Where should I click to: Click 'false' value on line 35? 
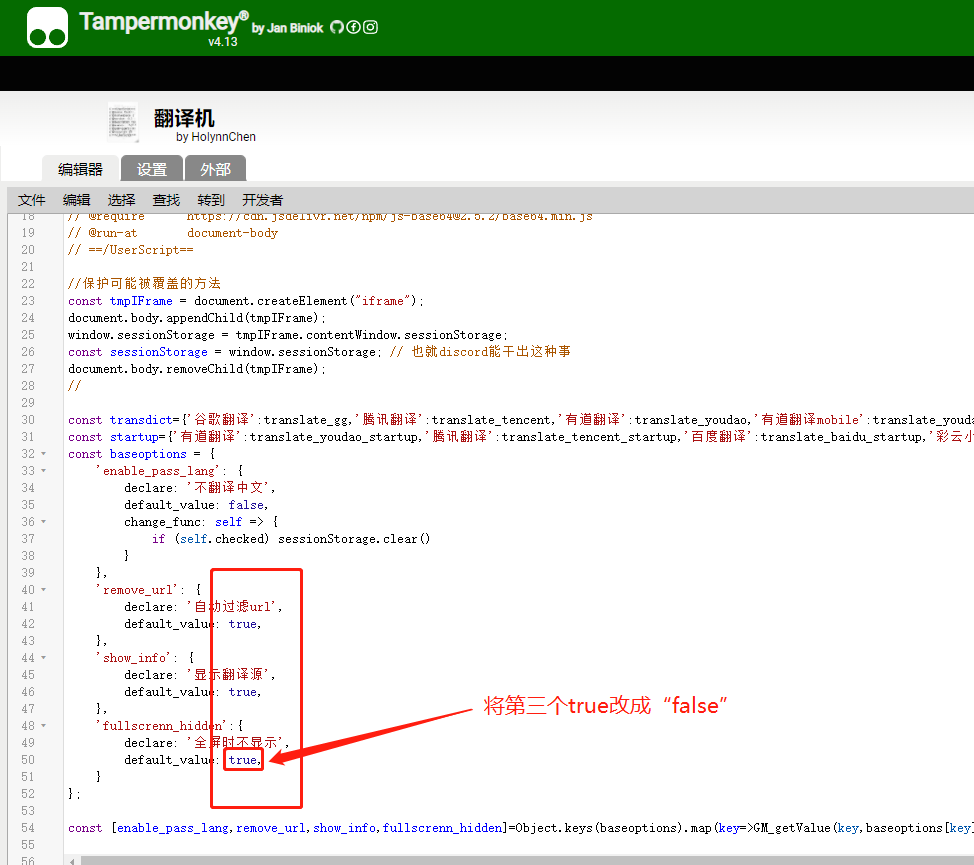point(245,505)
